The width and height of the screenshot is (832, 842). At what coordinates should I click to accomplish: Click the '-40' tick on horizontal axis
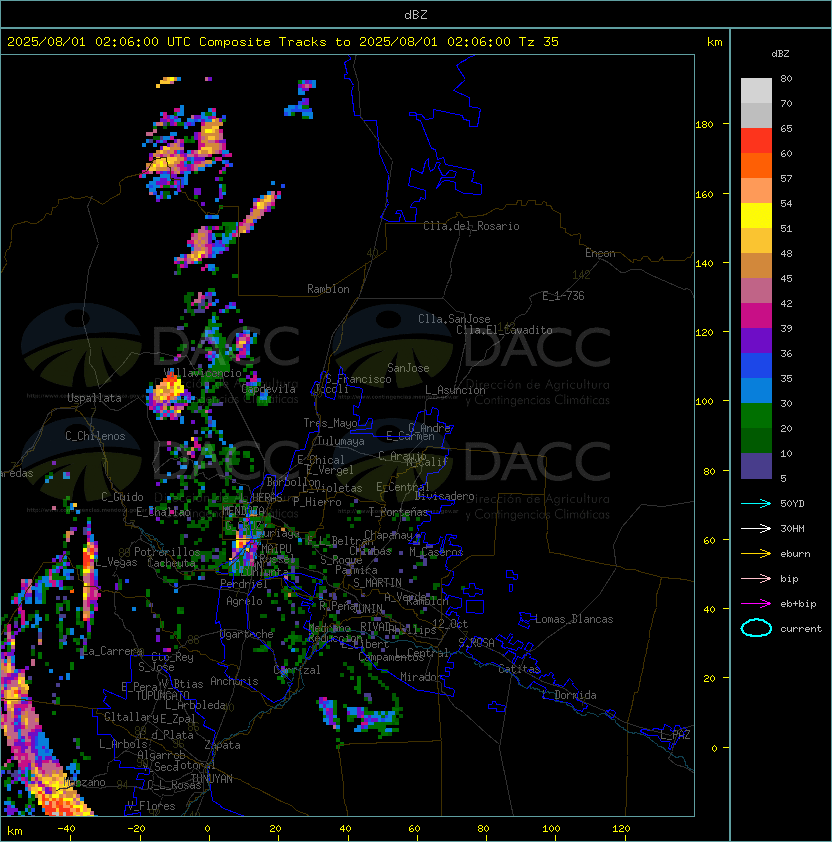tap(66, 829)
